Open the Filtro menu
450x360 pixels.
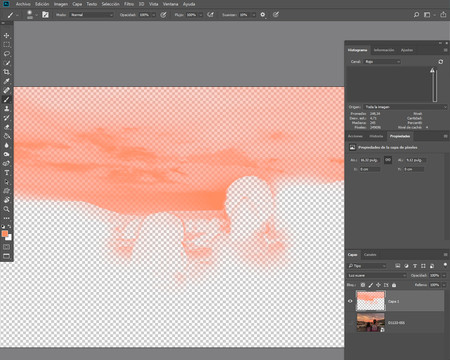129,4
